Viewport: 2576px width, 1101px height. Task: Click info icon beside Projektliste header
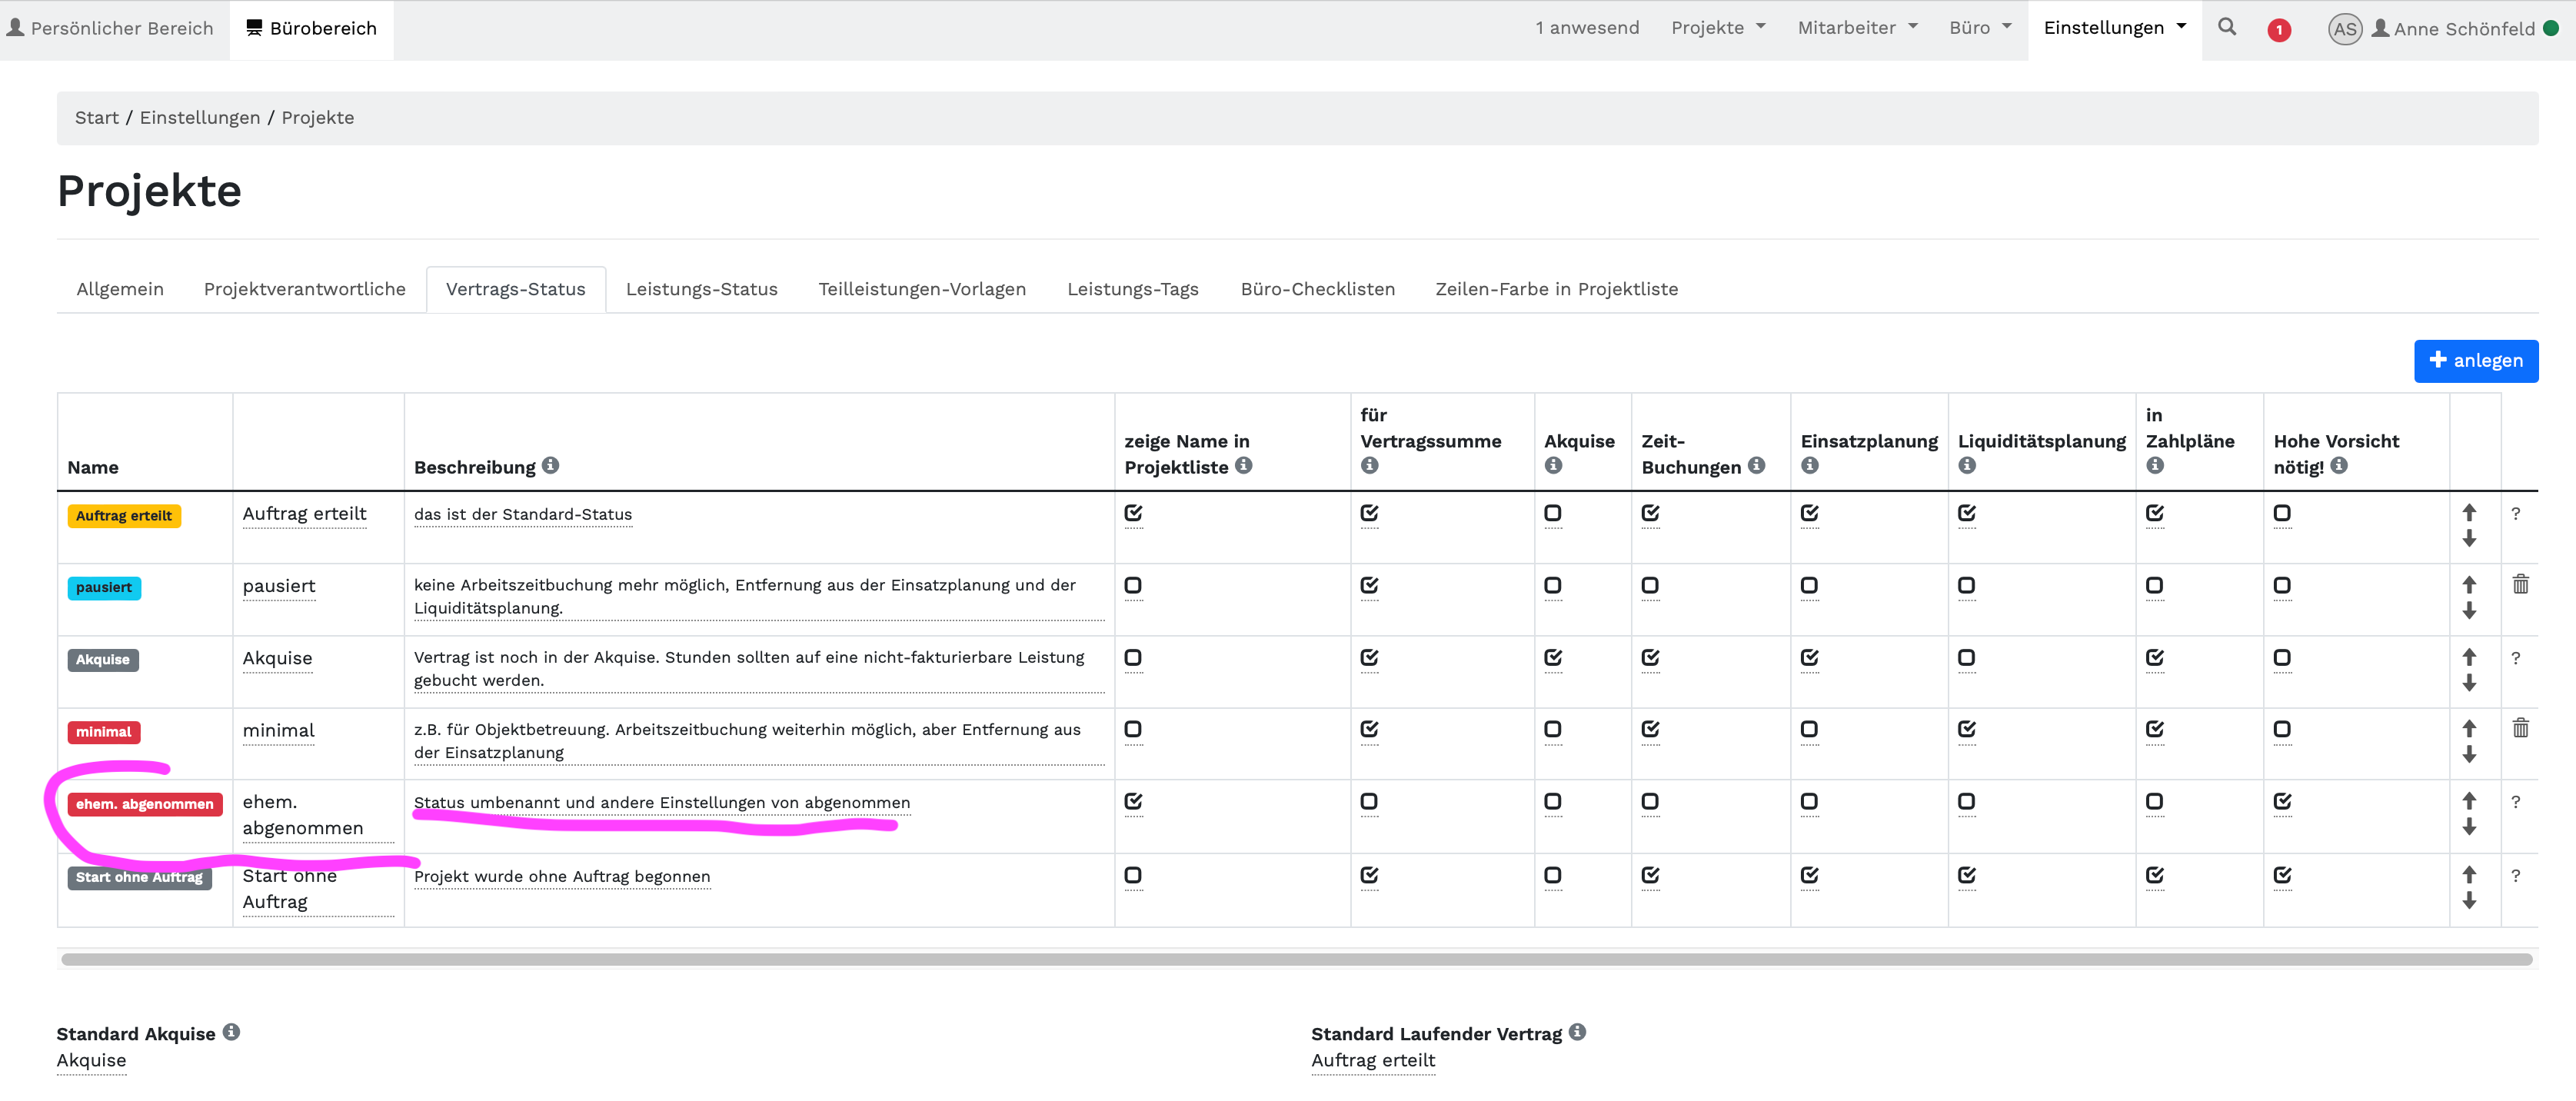coord(1243,465)
